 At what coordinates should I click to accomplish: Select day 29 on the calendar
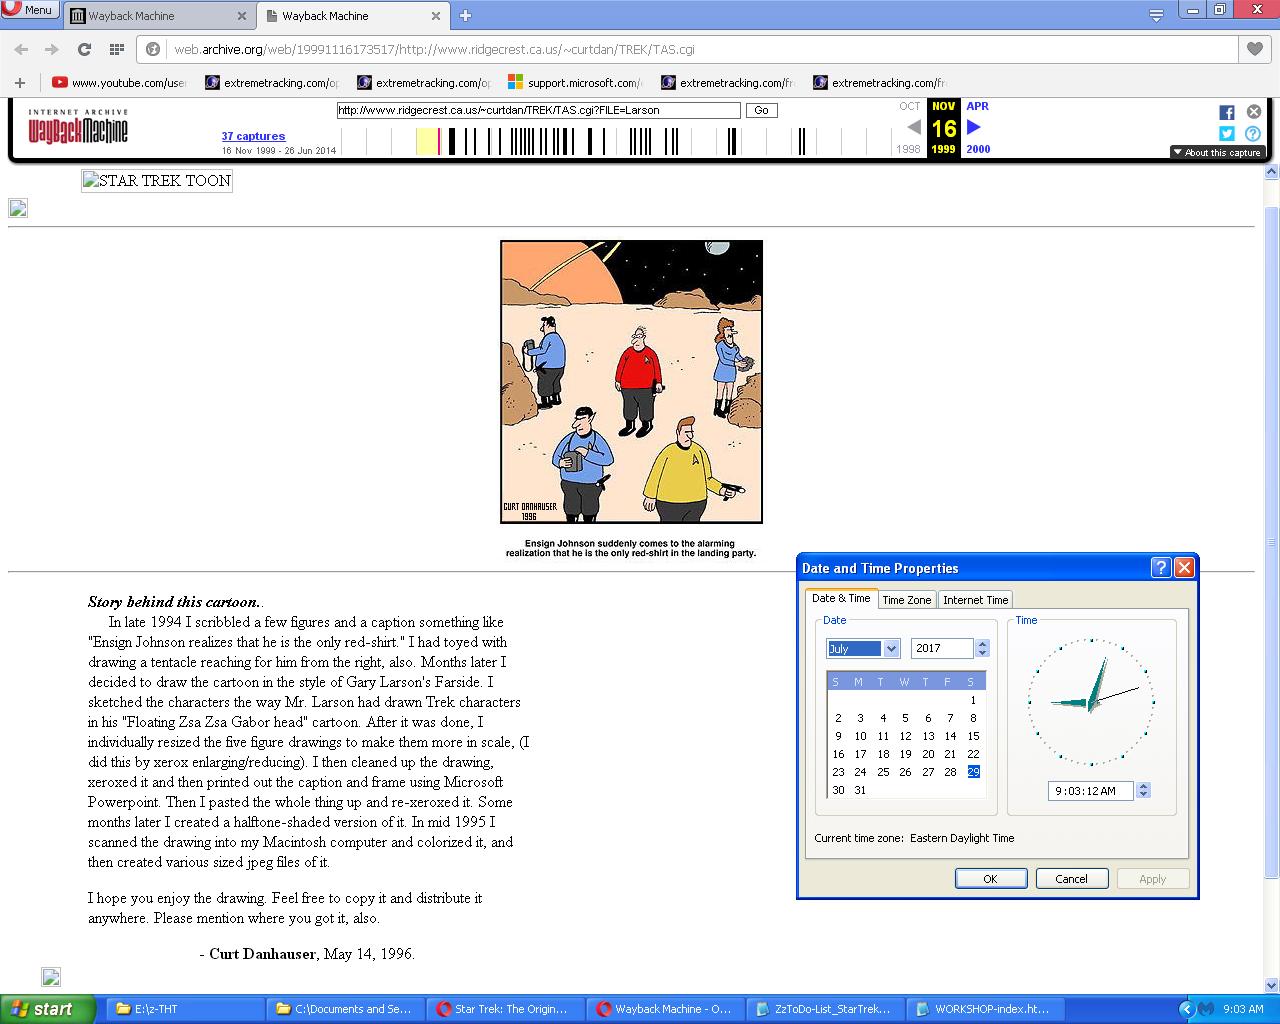(x=973, y=772)
